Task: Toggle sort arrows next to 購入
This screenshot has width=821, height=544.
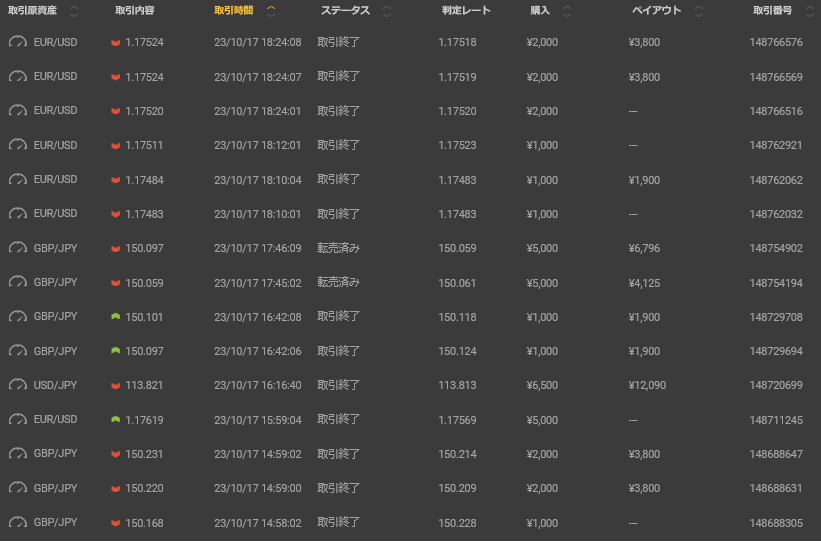Action: (567, 12)
